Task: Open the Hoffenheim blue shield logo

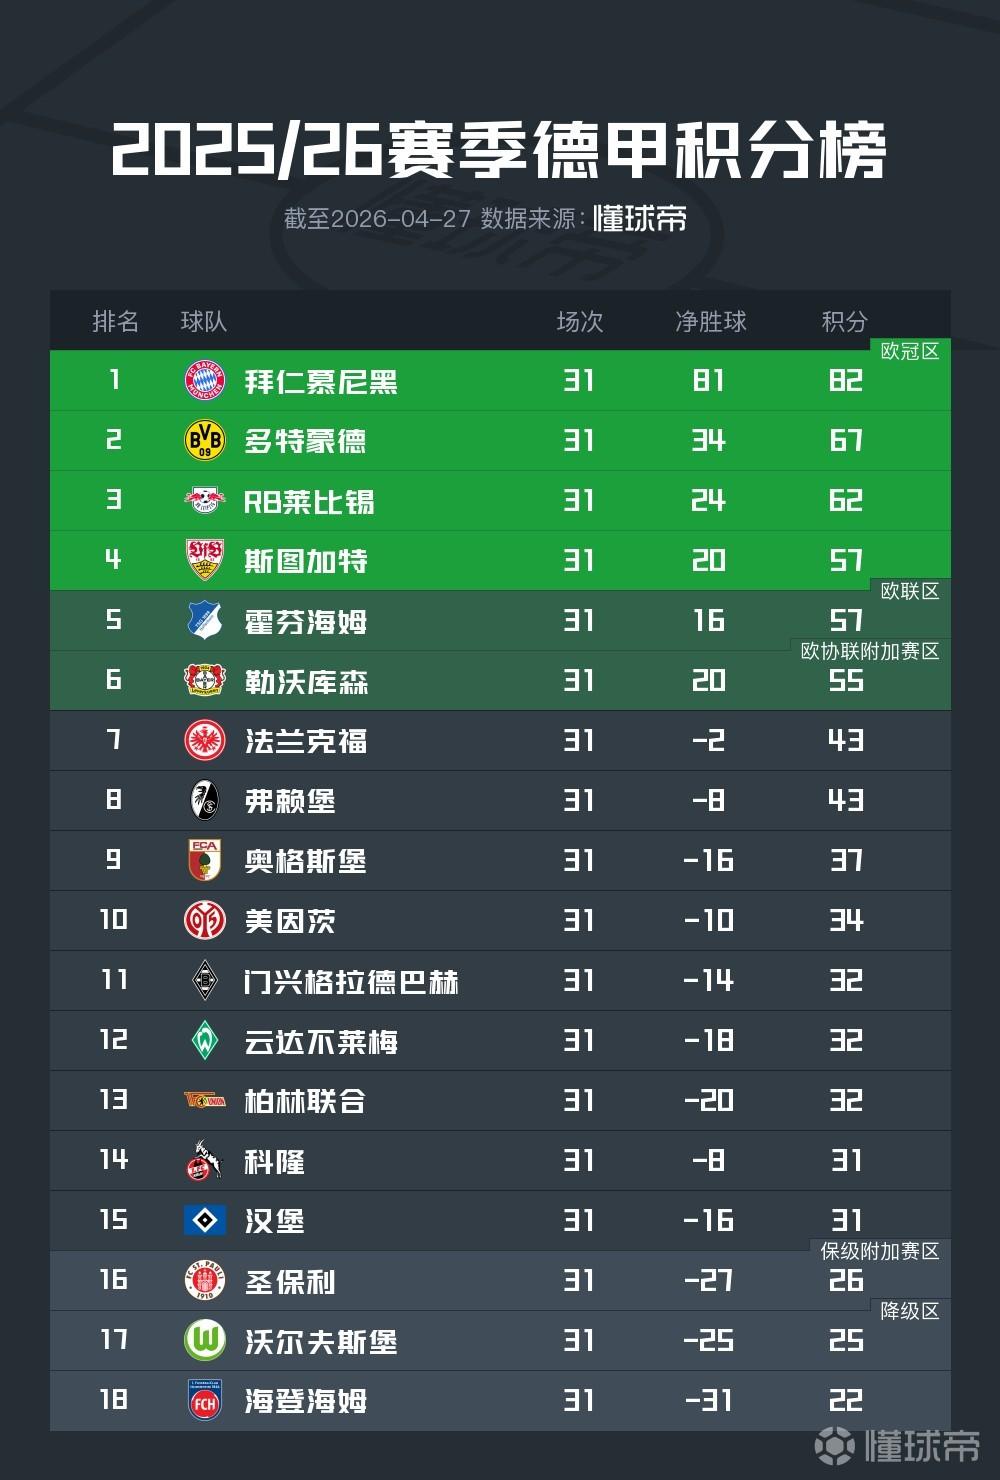Action: [x=205, y=621]
